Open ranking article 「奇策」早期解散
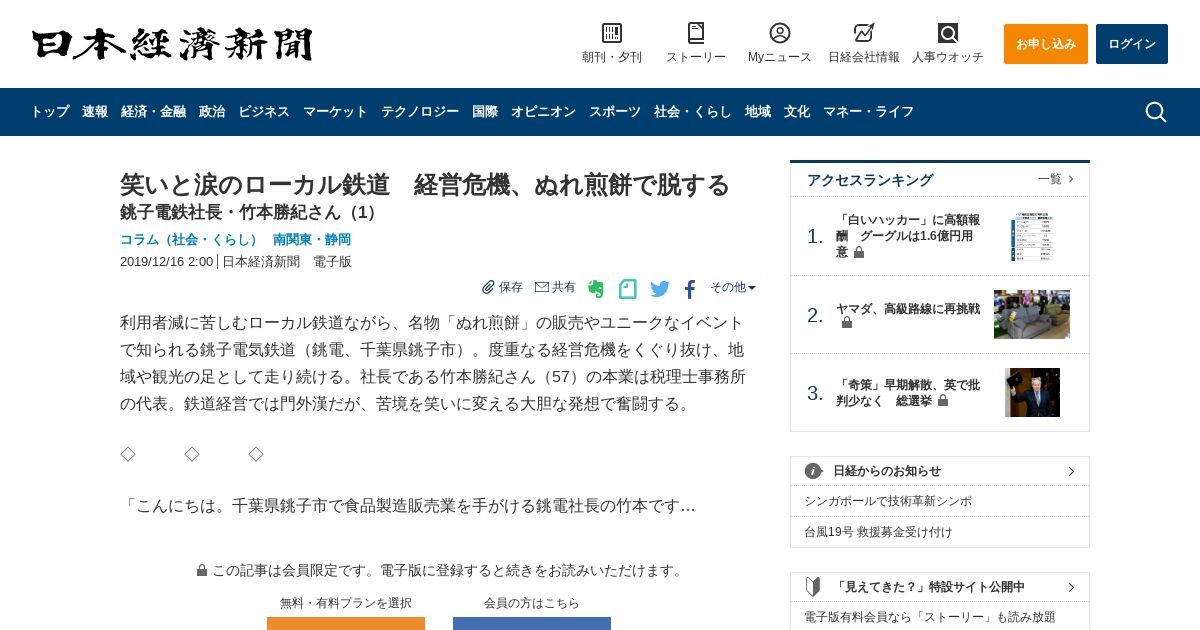 click(x=909, y=393)
